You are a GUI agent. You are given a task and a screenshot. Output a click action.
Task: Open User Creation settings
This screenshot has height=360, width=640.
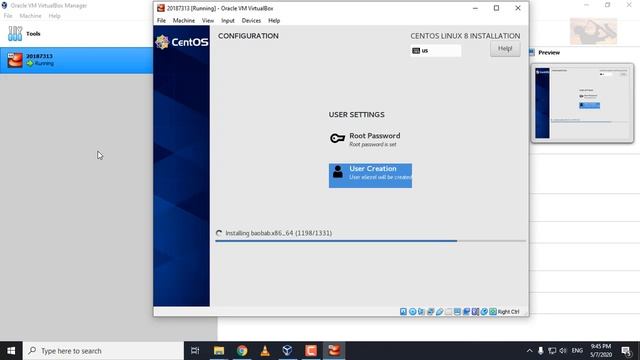(x=370, y=176)
